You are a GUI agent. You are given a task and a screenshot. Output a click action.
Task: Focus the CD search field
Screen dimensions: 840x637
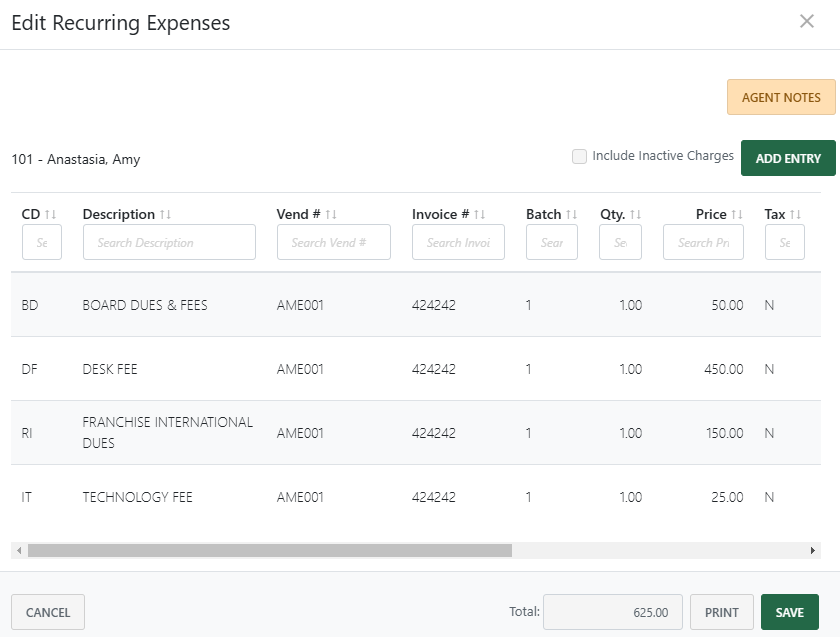(x=42, y=242)
